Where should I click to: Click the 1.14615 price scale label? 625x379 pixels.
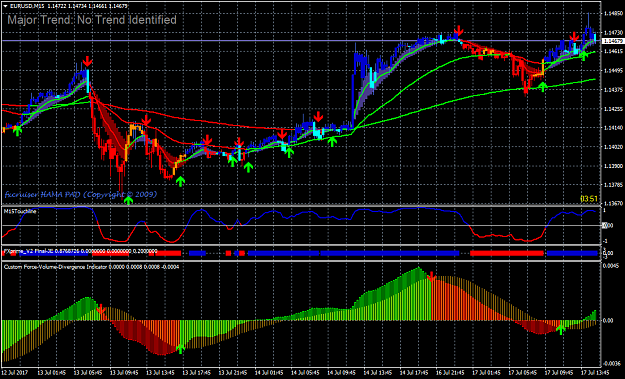click(x=613, y=51)
